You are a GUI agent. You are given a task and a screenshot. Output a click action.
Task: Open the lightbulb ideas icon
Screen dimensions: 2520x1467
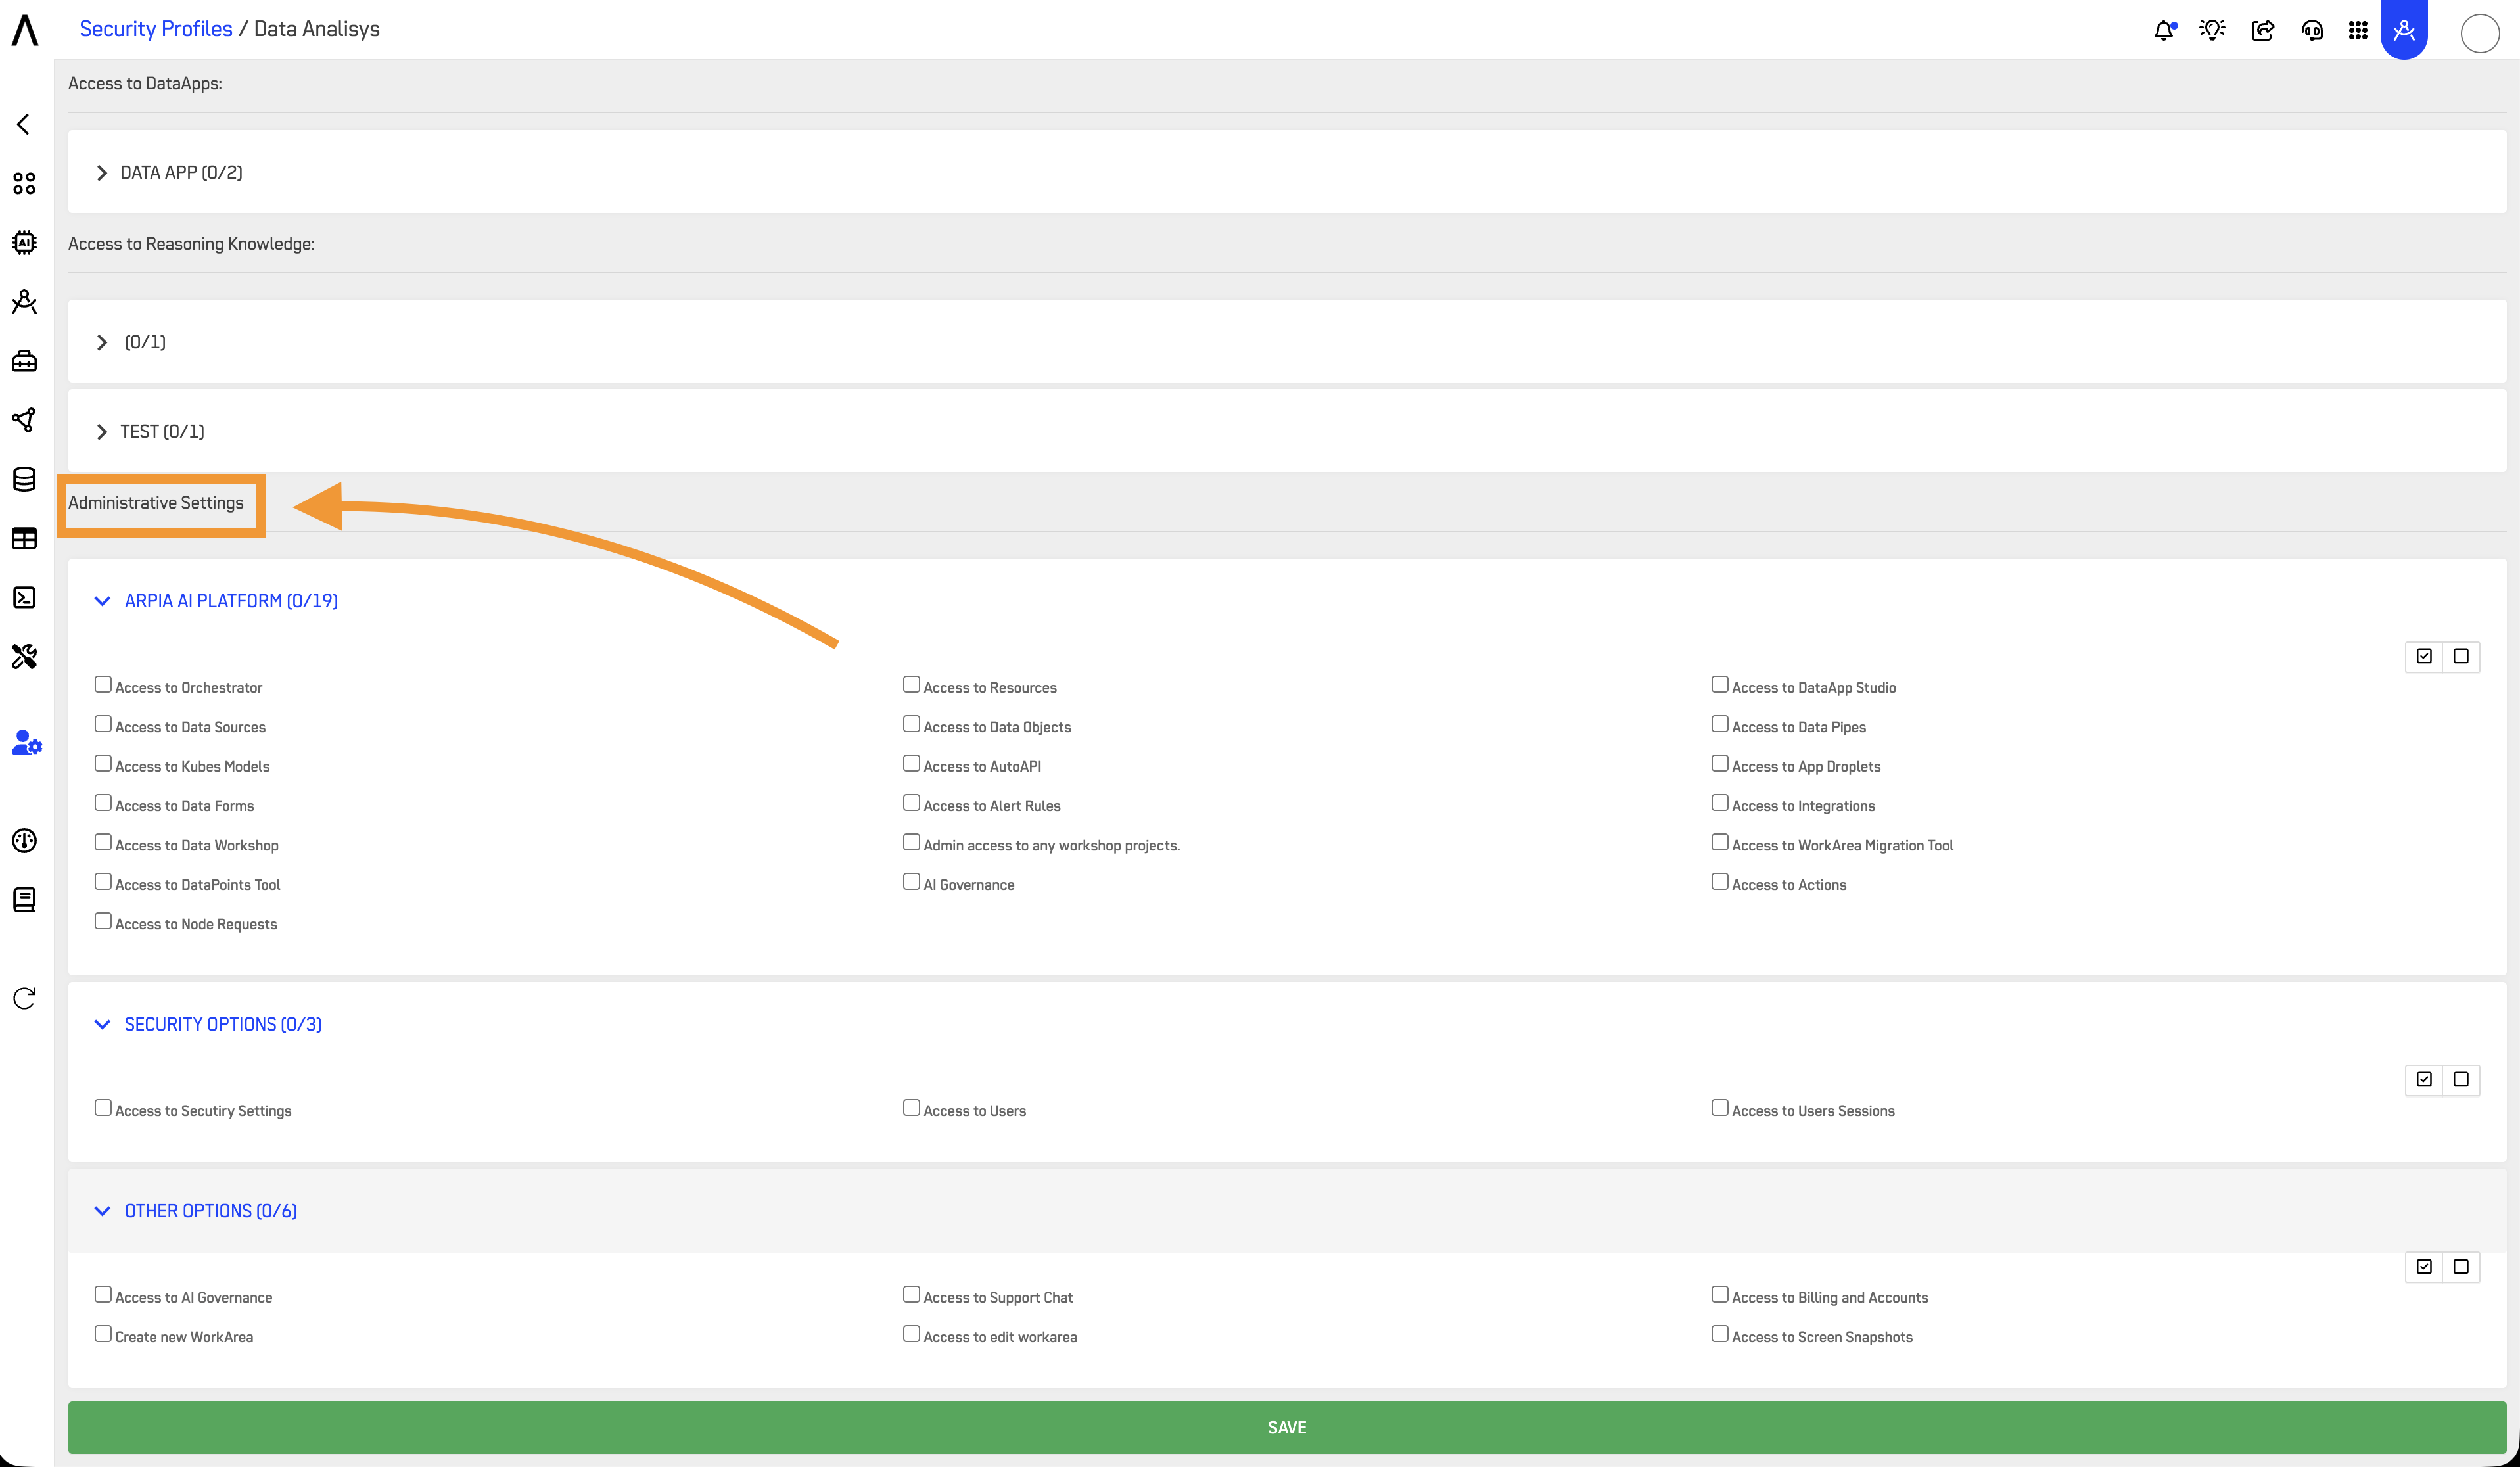(x=2212, y=30)
